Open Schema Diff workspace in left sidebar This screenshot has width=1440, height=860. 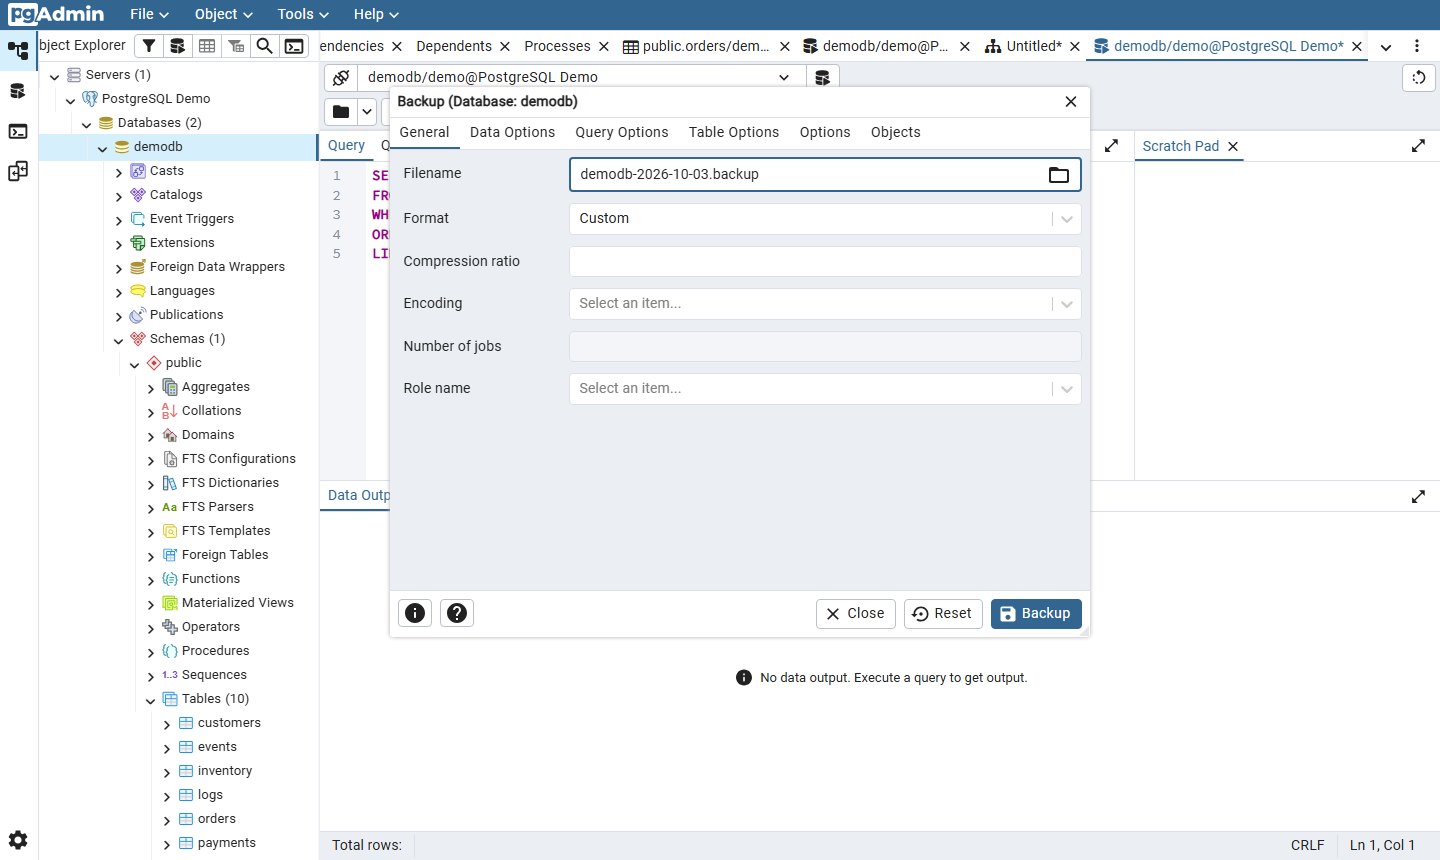pyautogui.click(x=18, y=171)
